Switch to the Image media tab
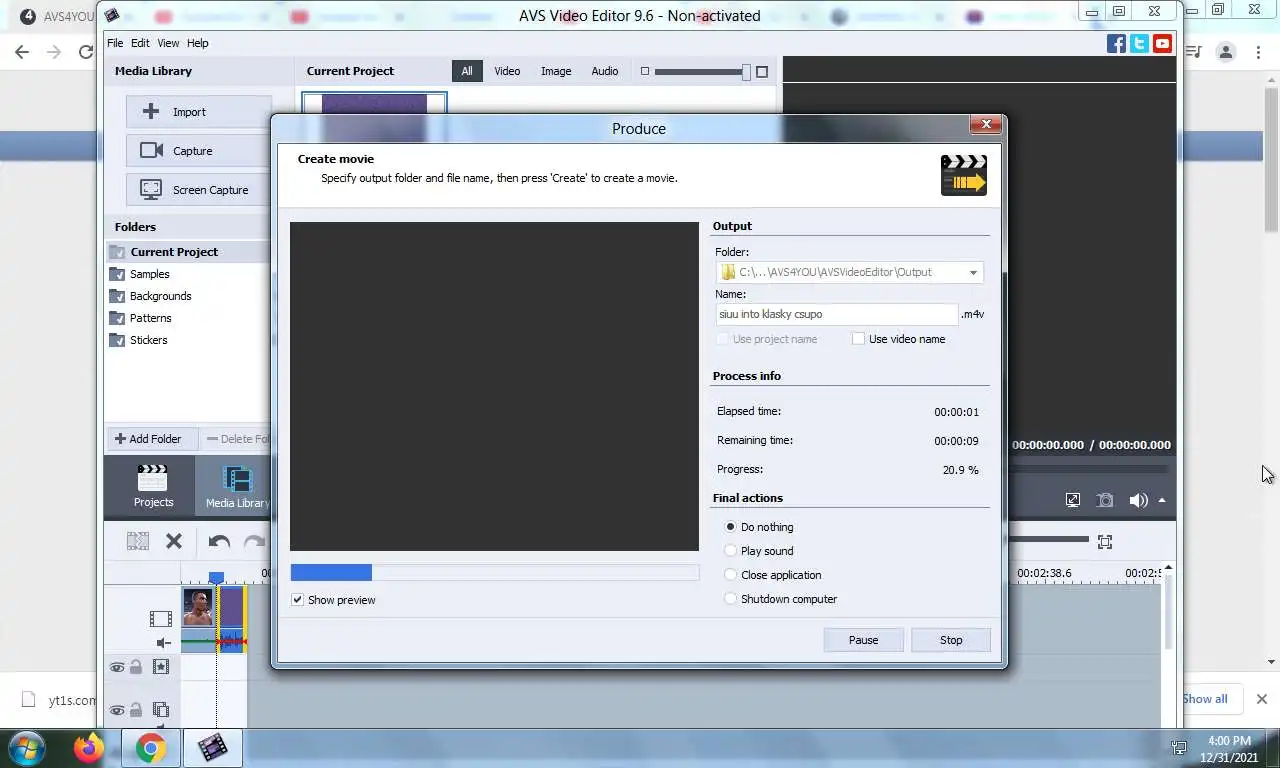1280x768 pixels. tap(556, 71)
